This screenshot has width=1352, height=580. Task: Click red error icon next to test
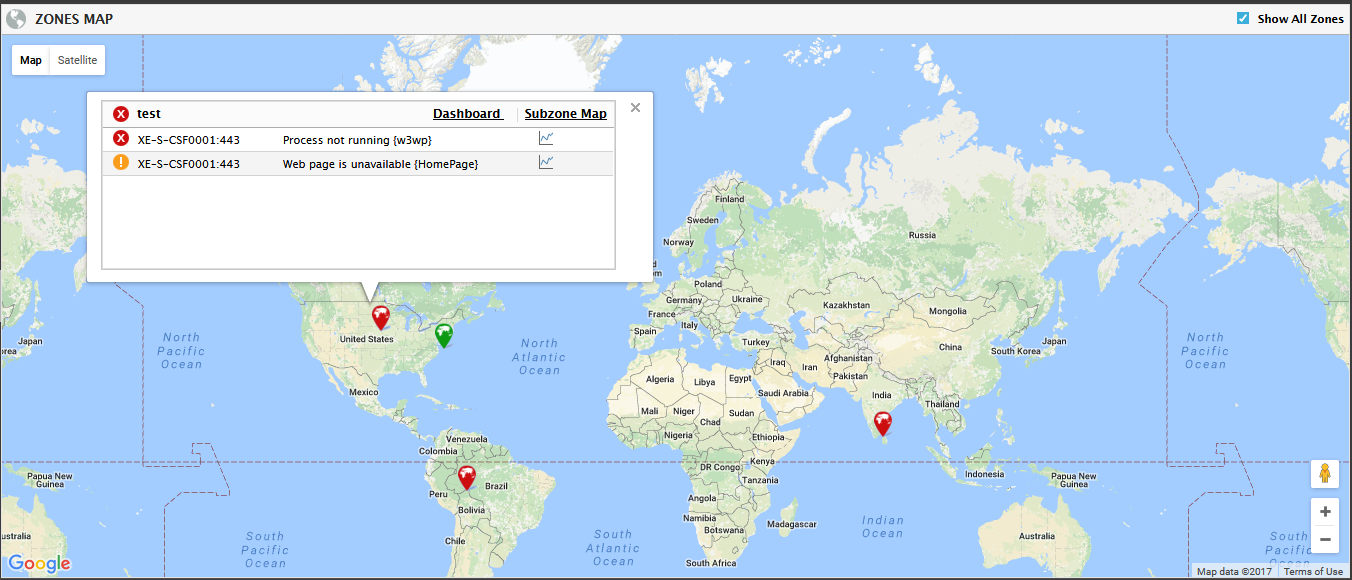point(121,114)
